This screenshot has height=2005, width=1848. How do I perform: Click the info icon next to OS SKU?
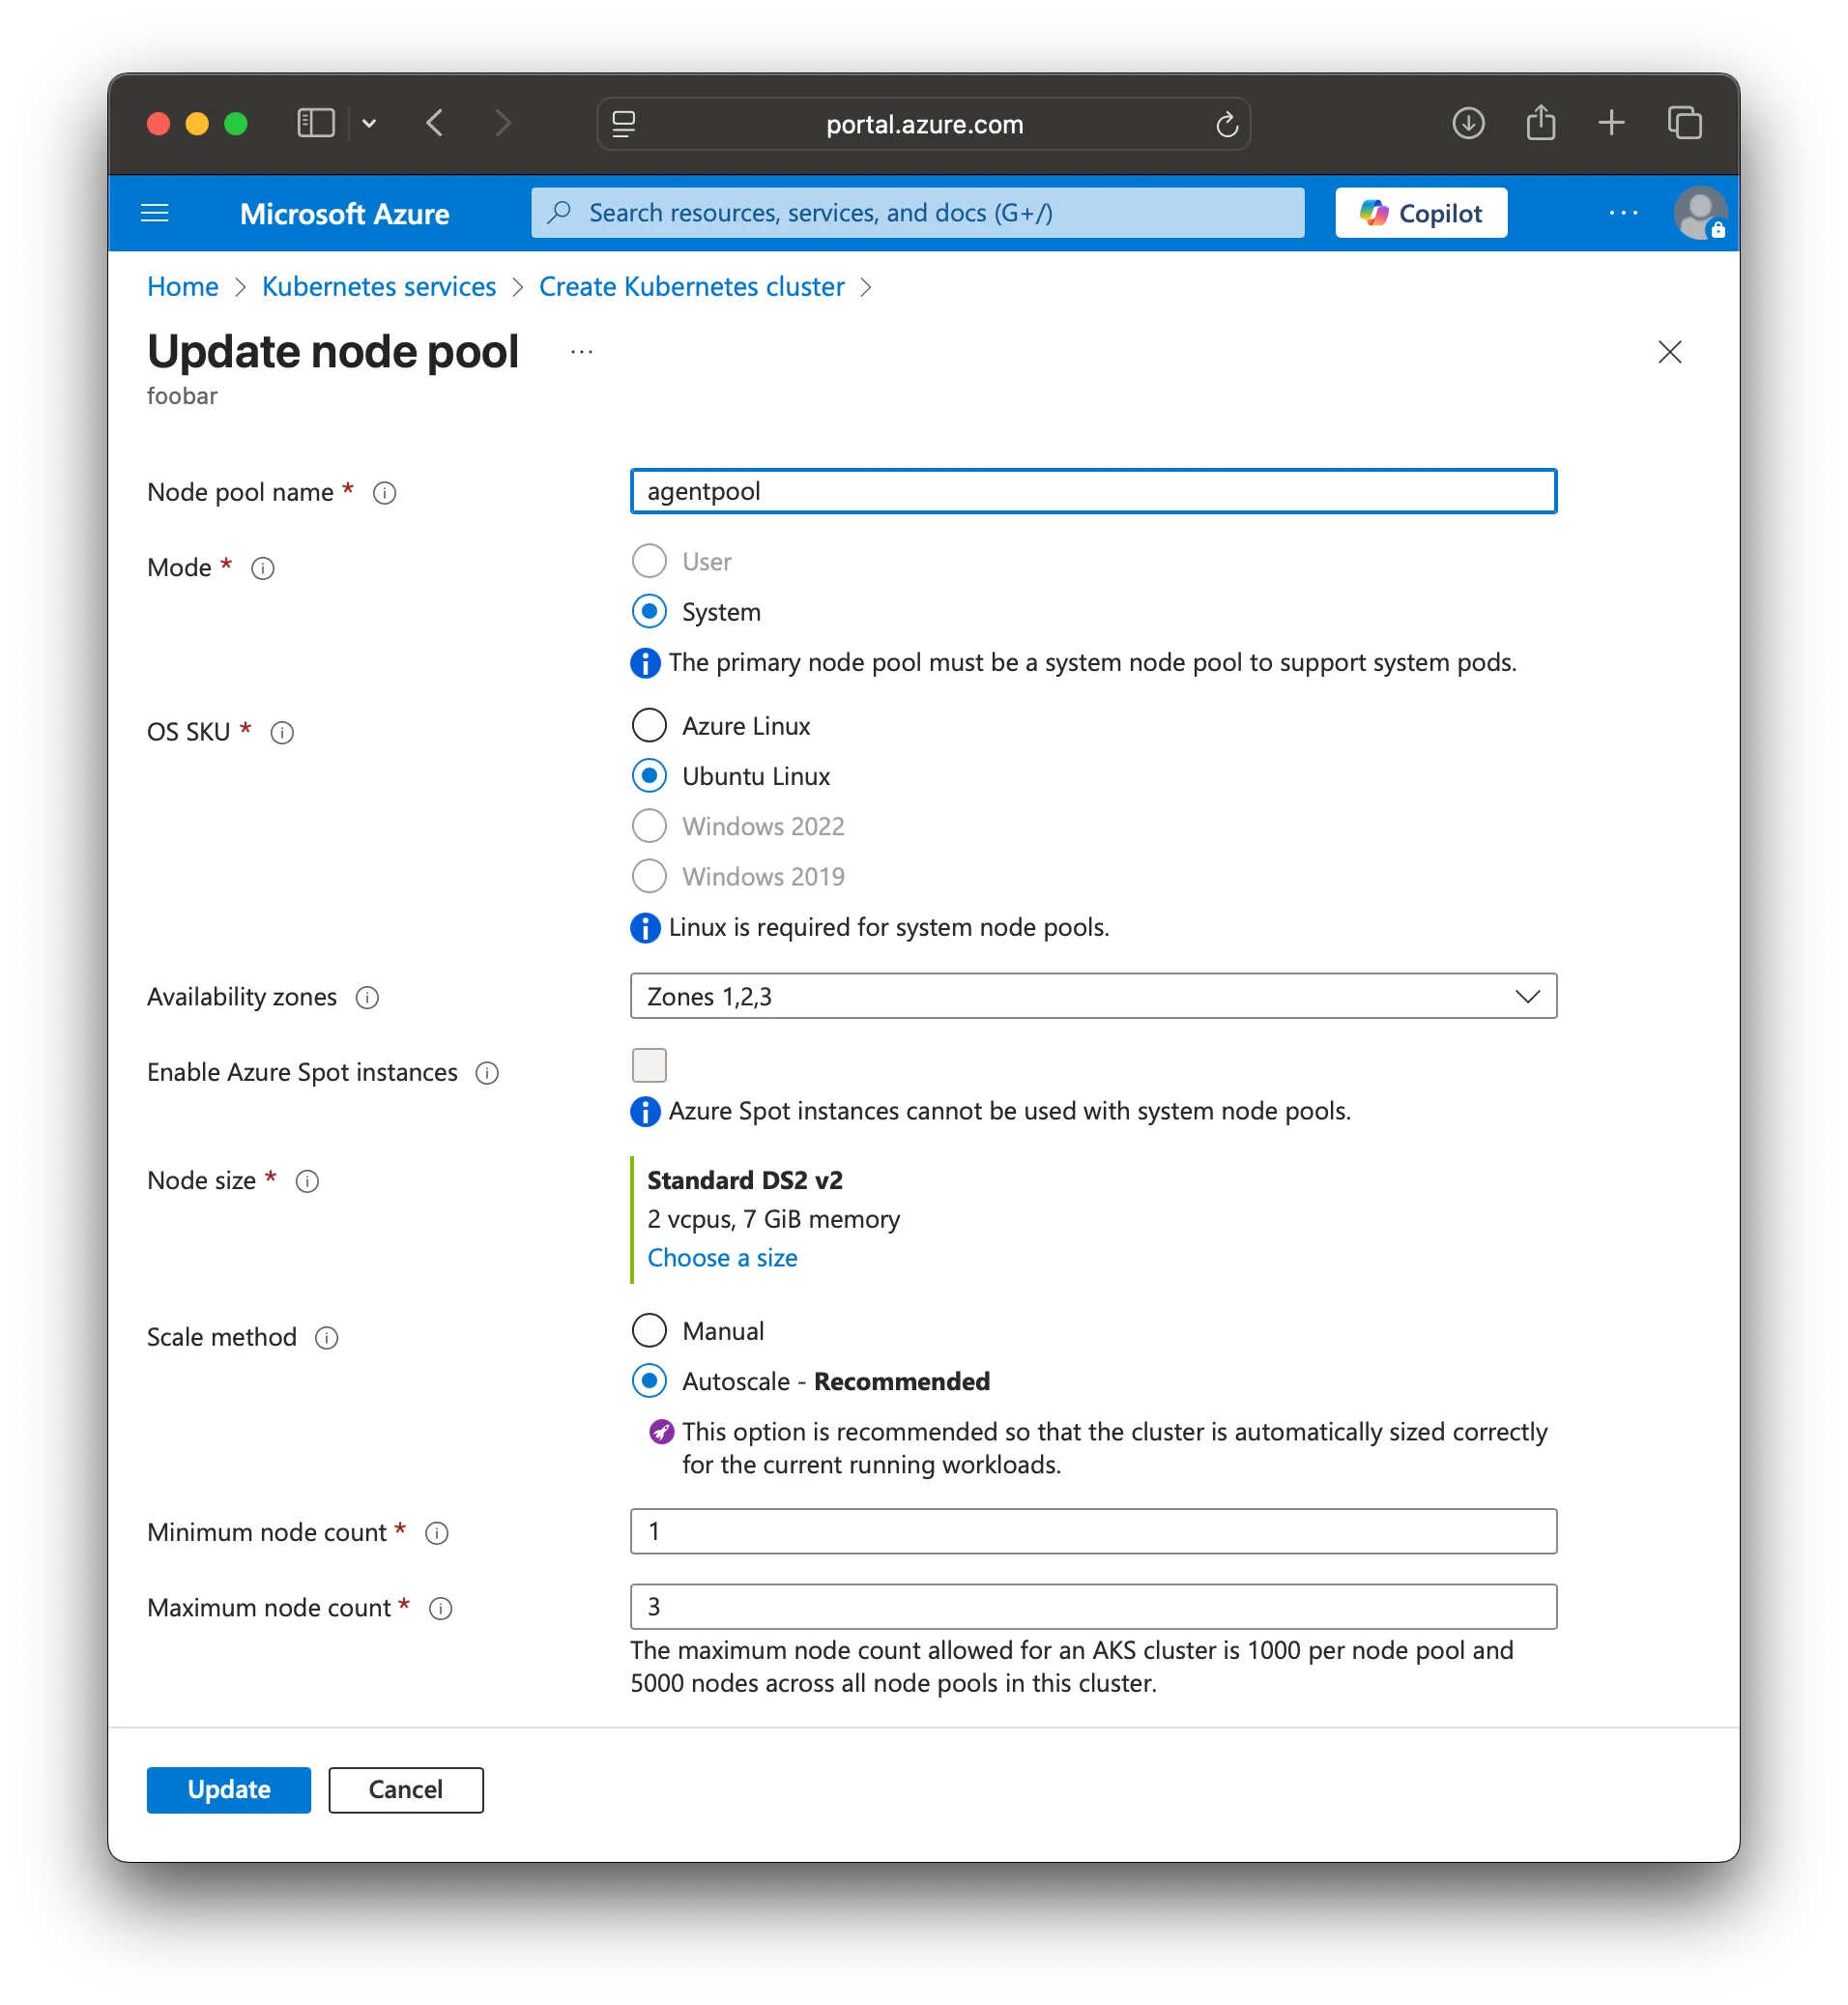pyautogui.click(x=282, y=733)
